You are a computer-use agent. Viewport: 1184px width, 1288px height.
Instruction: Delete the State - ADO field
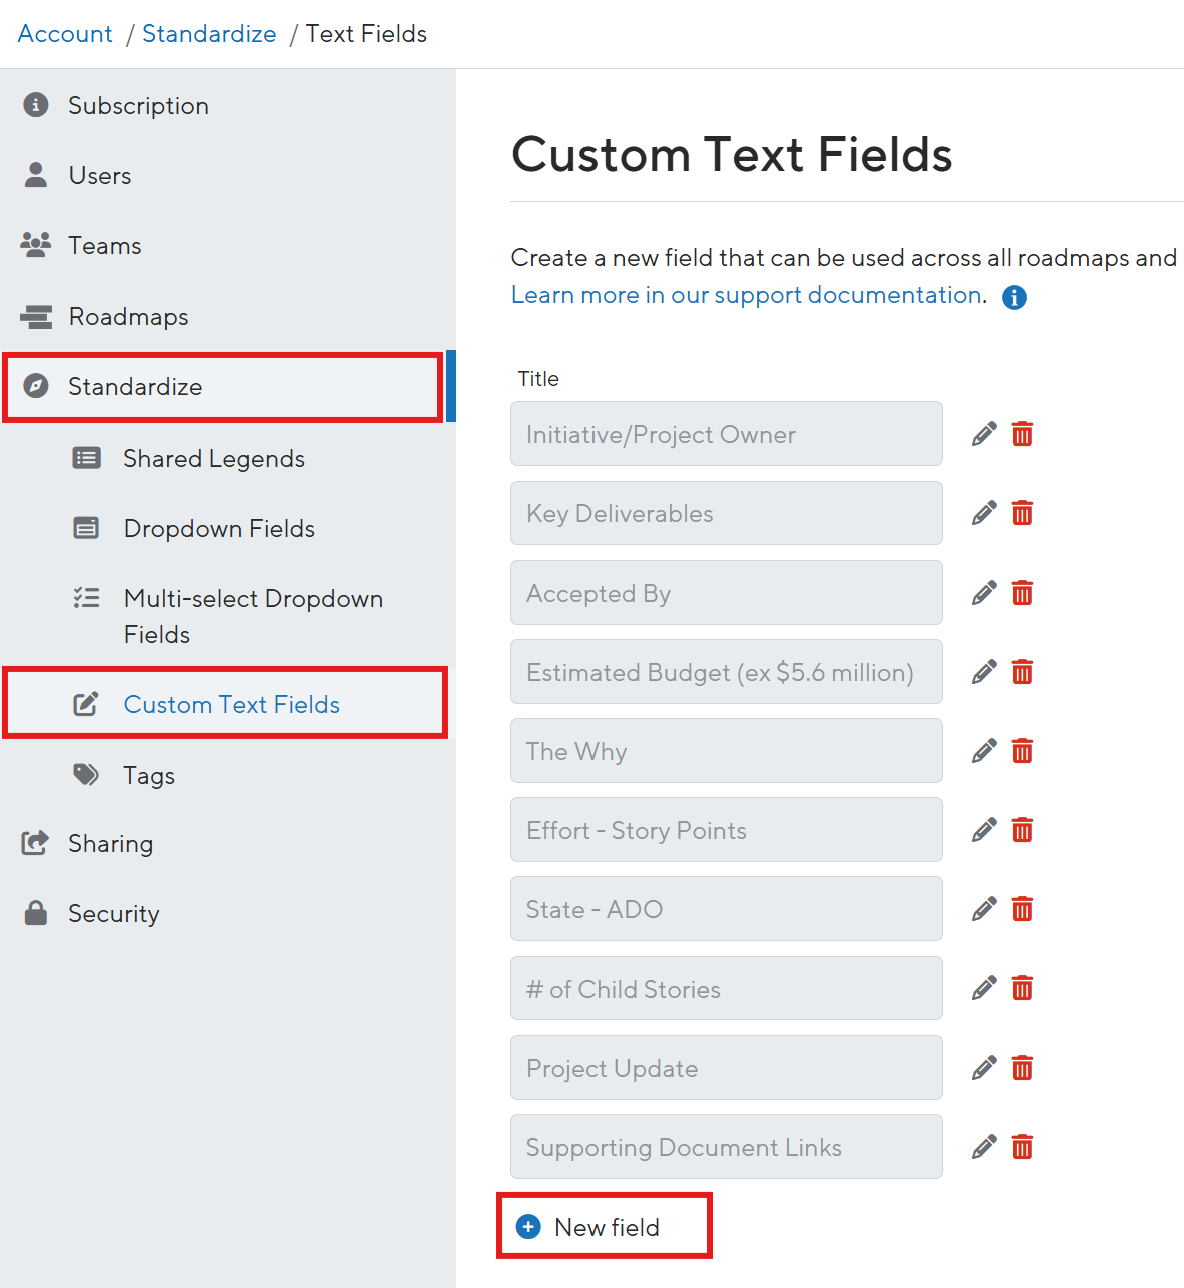[1022, 908]
